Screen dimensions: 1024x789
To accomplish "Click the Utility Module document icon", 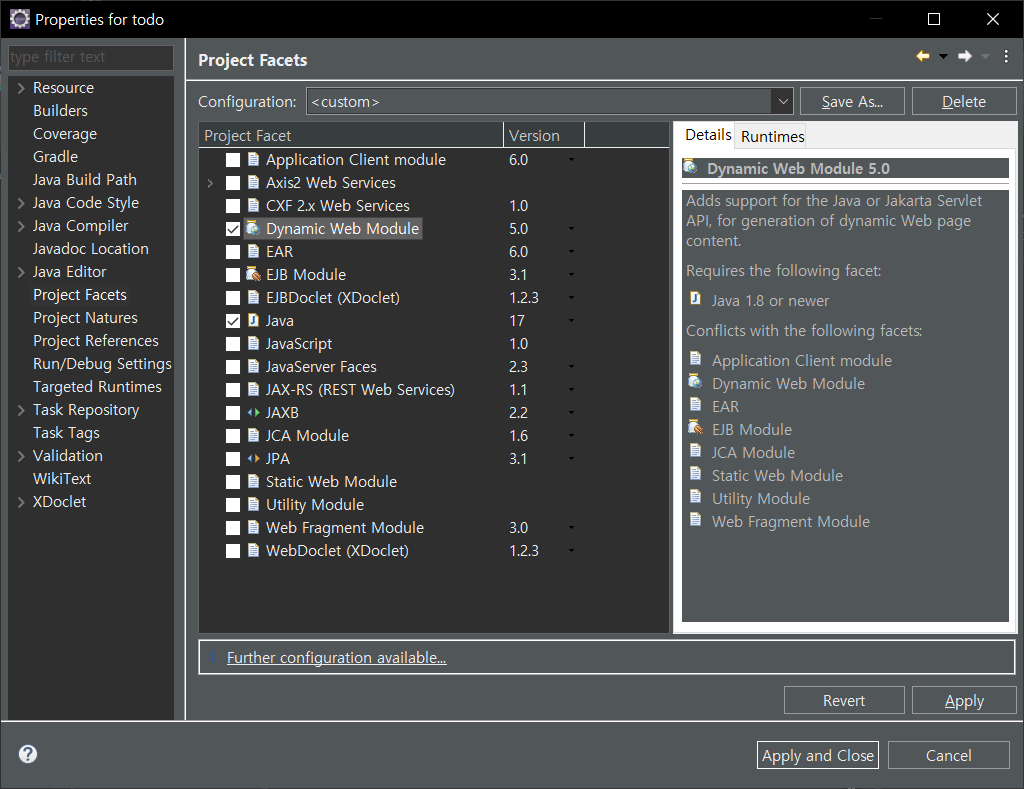I will tap(253, 504).
